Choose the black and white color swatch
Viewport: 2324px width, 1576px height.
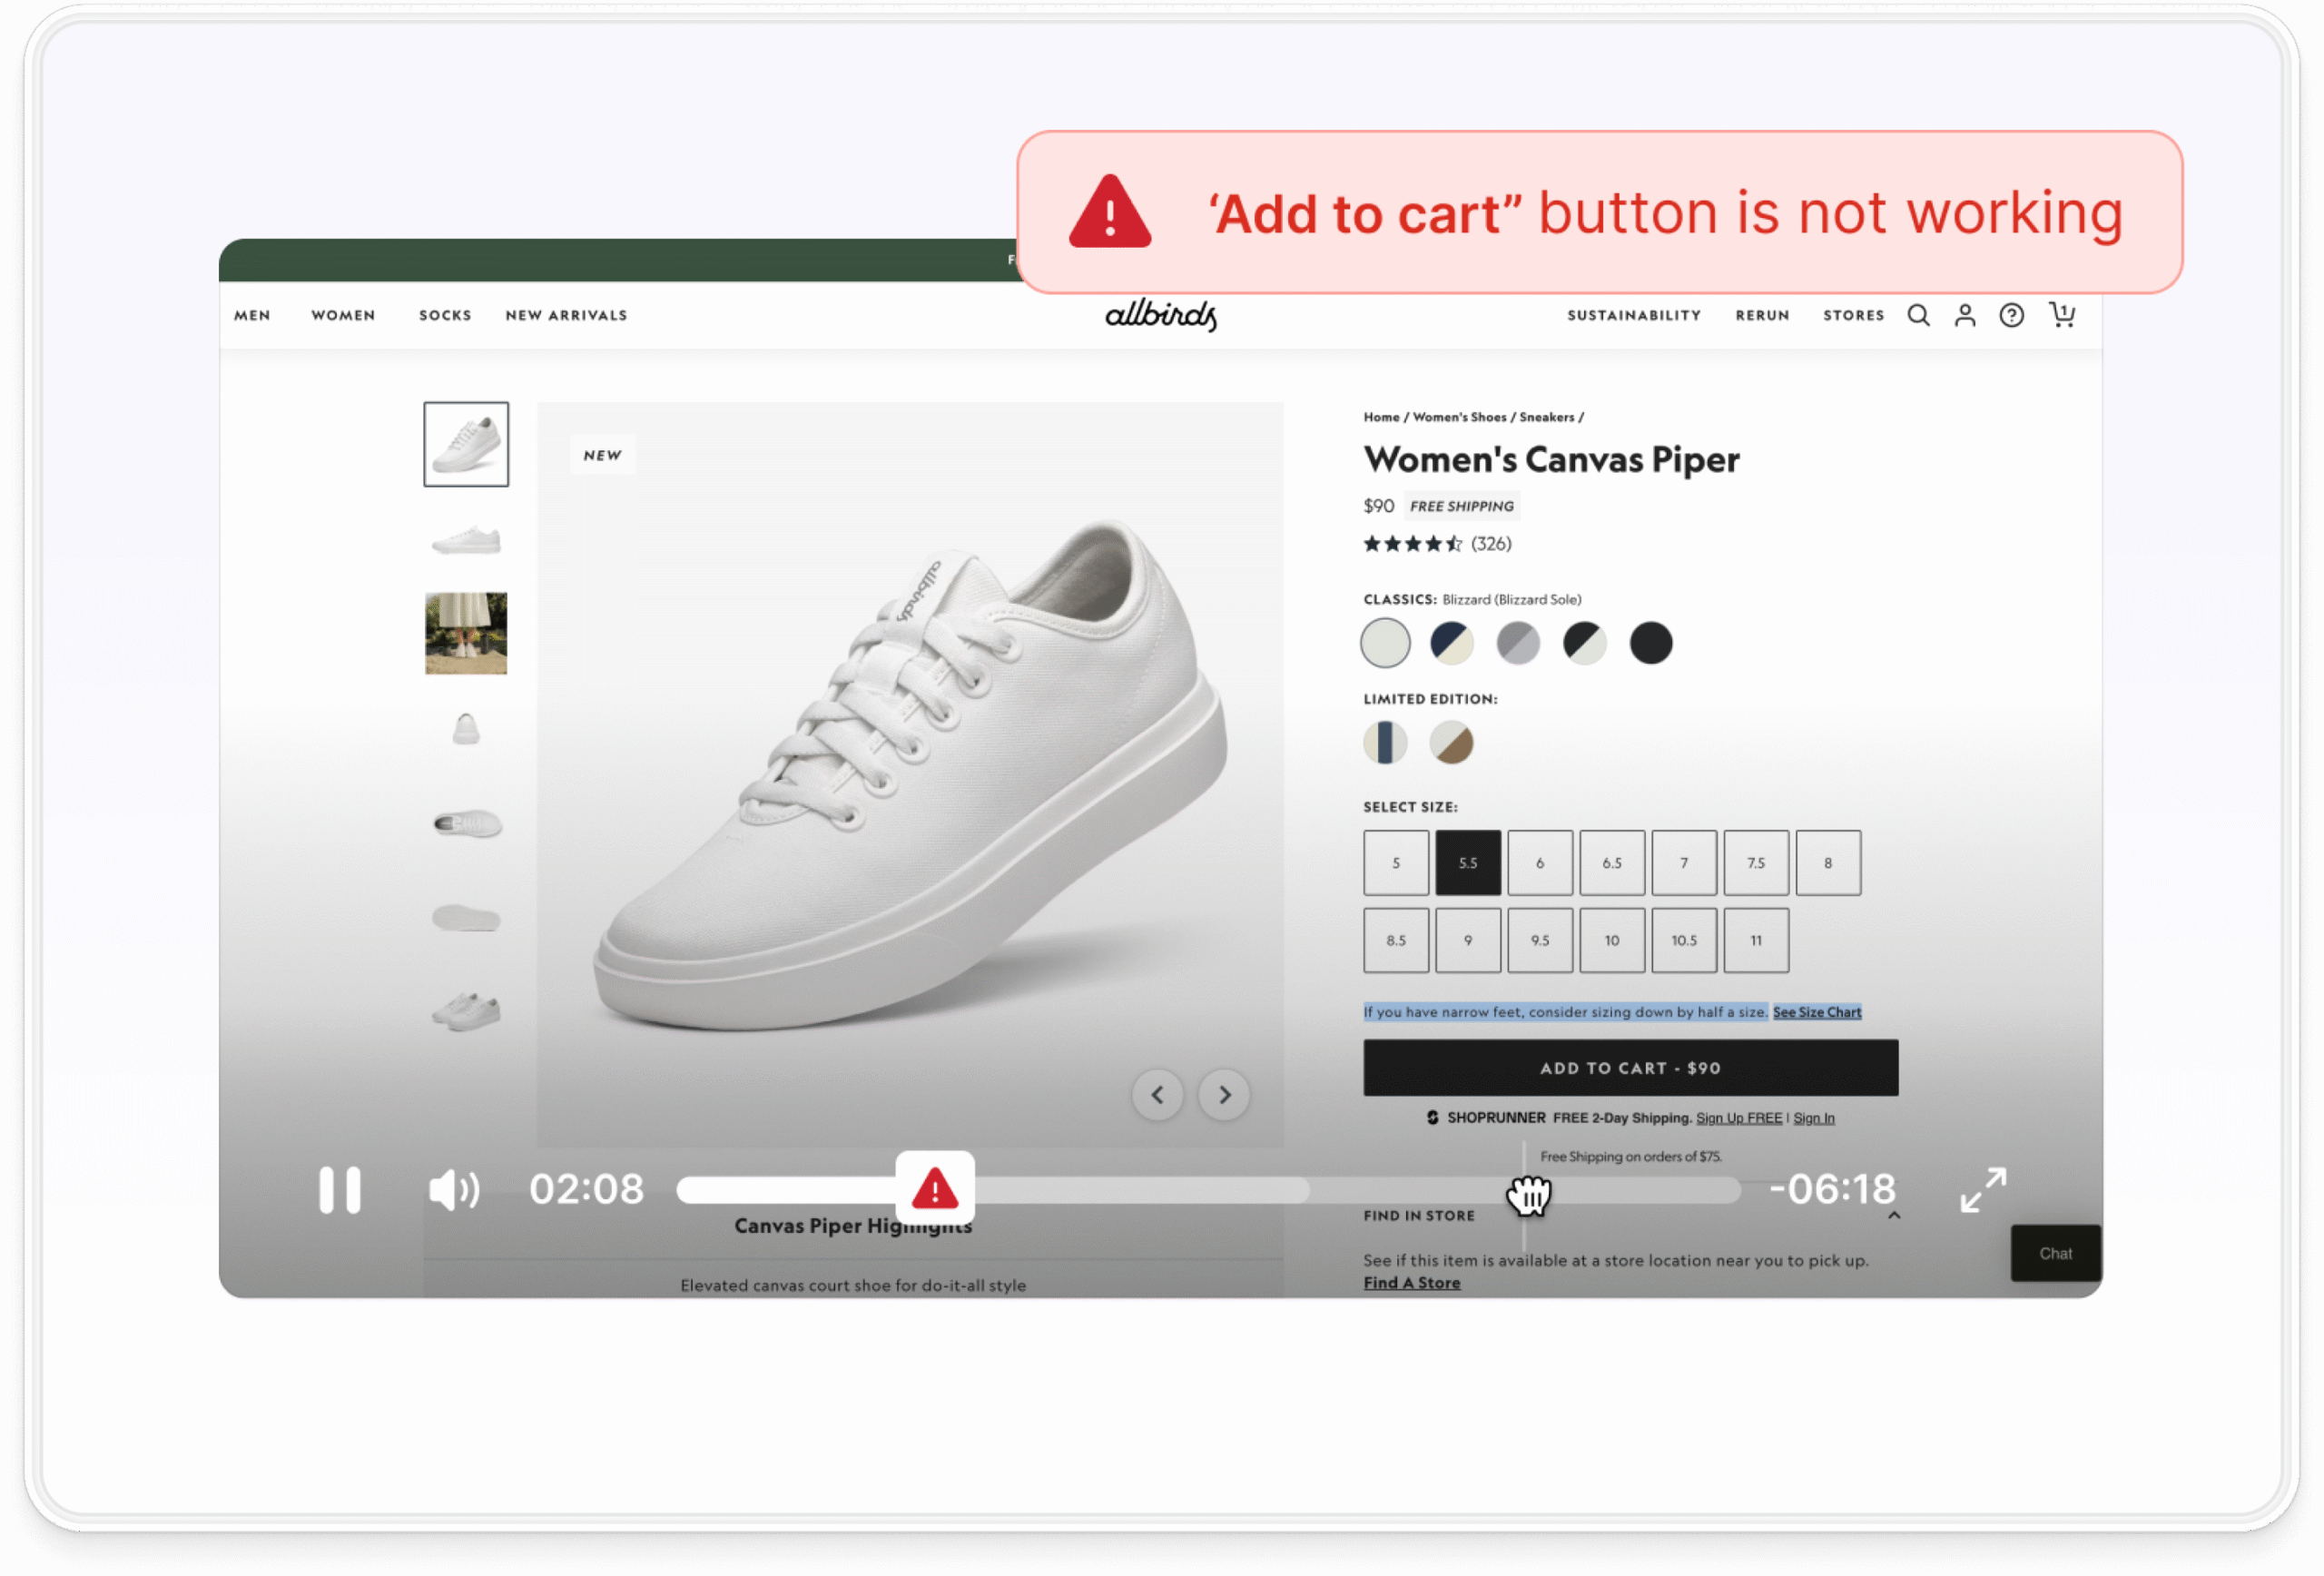(1585, 643)
